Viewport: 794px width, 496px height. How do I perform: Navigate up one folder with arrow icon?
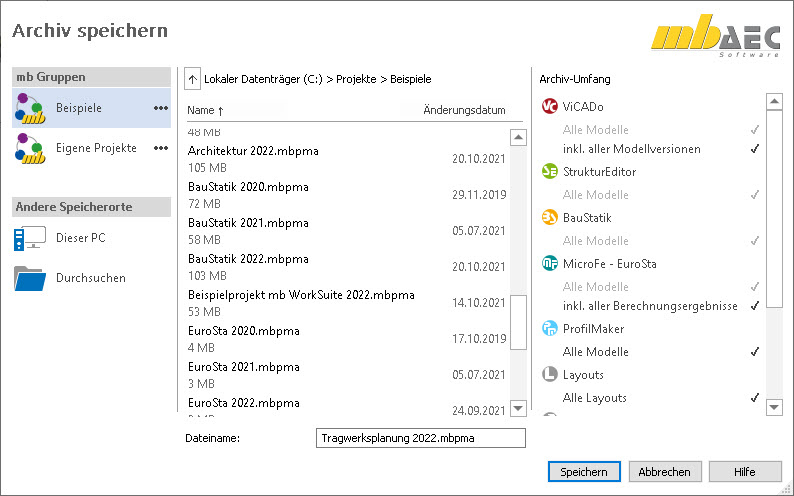(x=193, y=78)
